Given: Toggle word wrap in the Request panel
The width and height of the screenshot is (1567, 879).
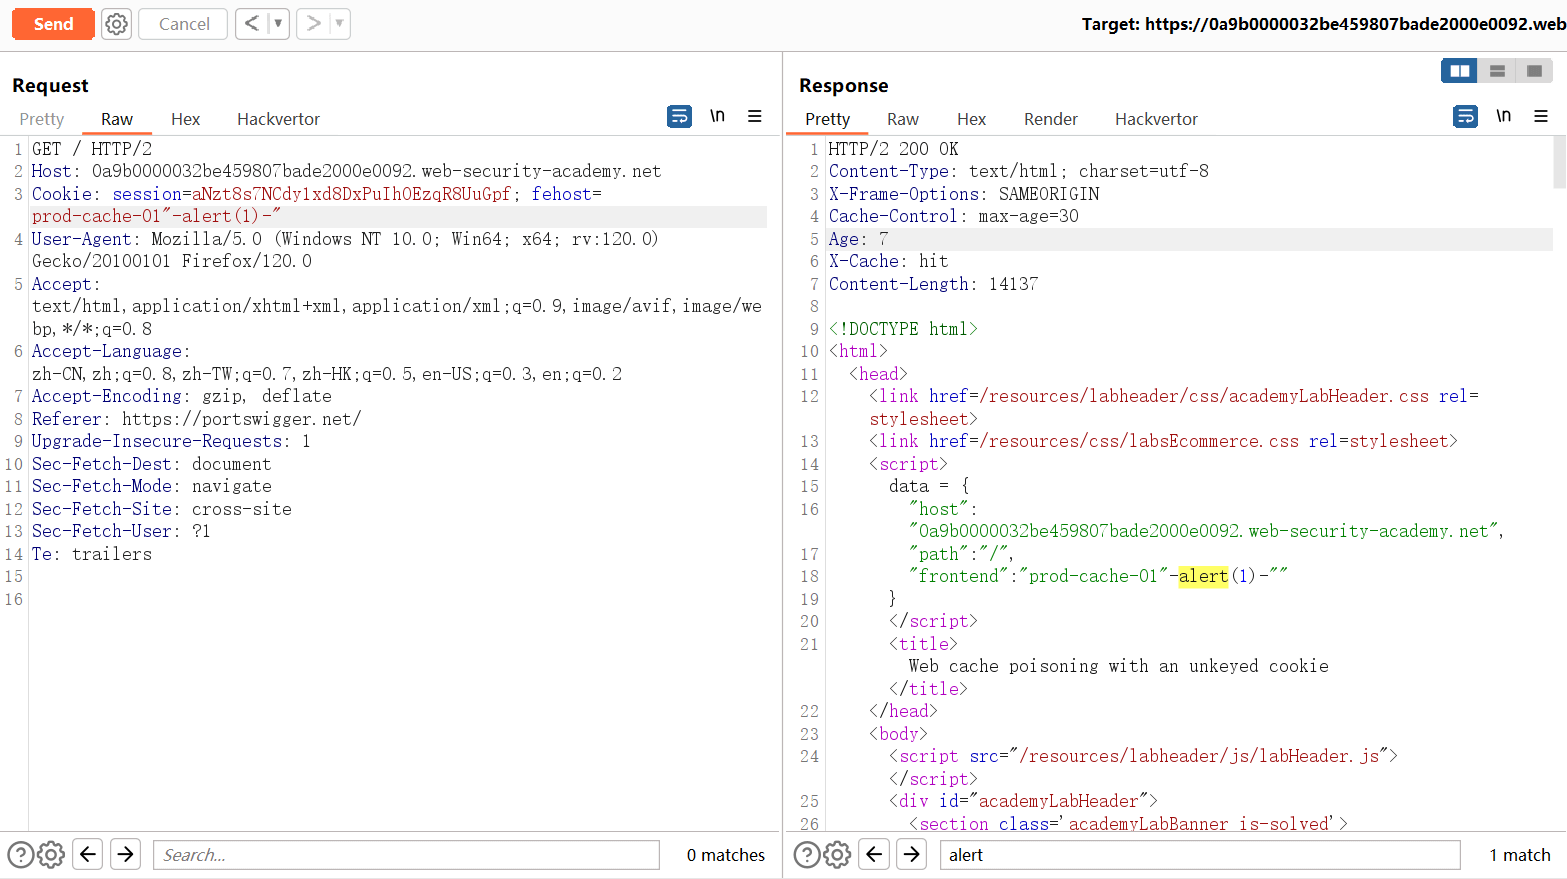Looking at the screenshot, I should tap(679, 116).
